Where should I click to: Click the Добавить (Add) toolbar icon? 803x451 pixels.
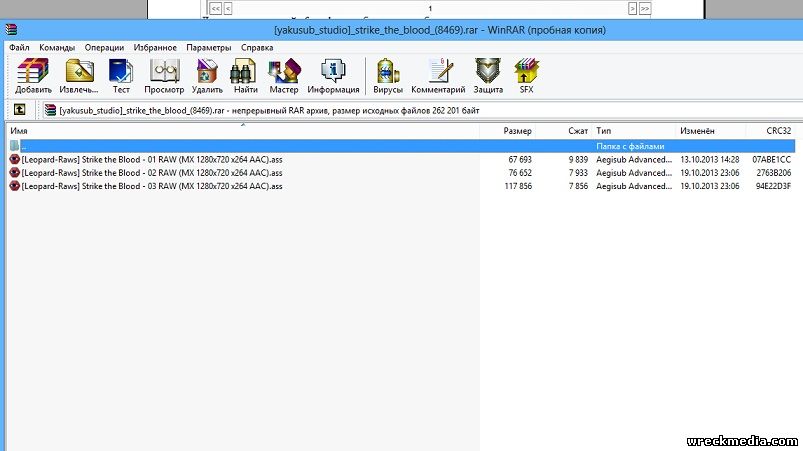click(33, 75)
